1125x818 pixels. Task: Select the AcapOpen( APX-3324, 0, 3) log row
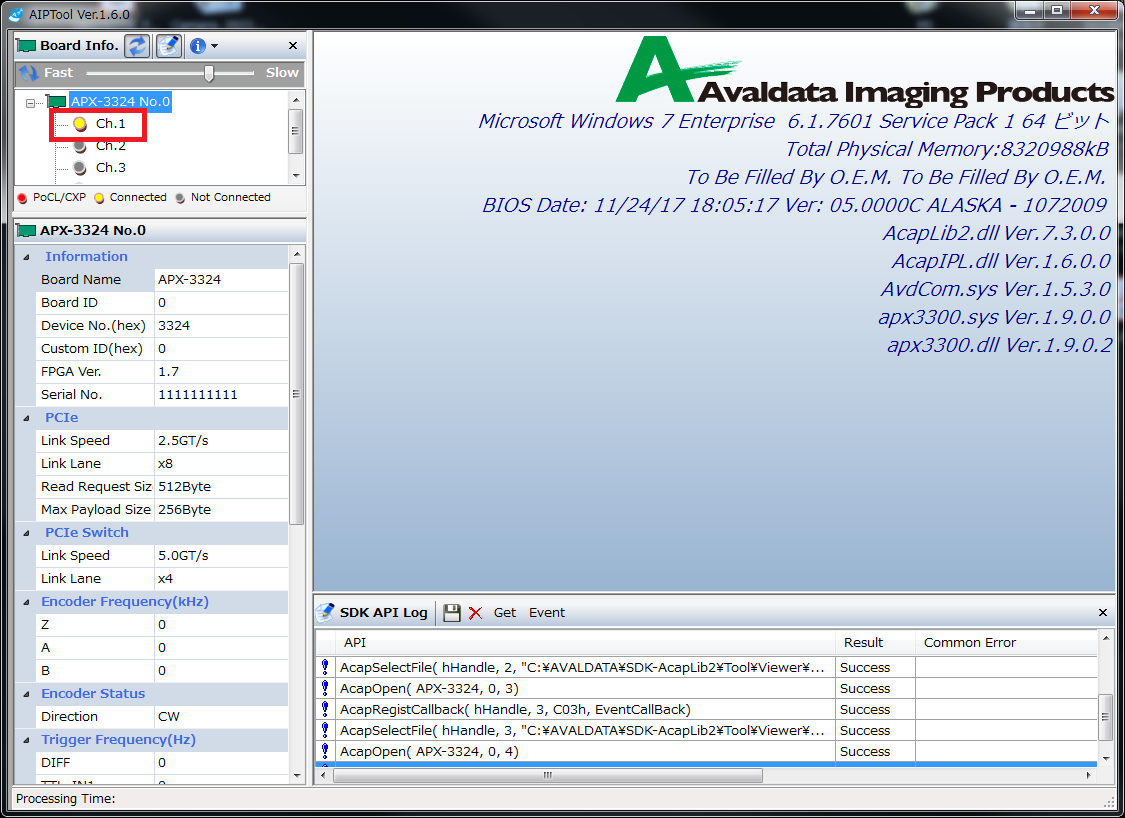[707, 689]
